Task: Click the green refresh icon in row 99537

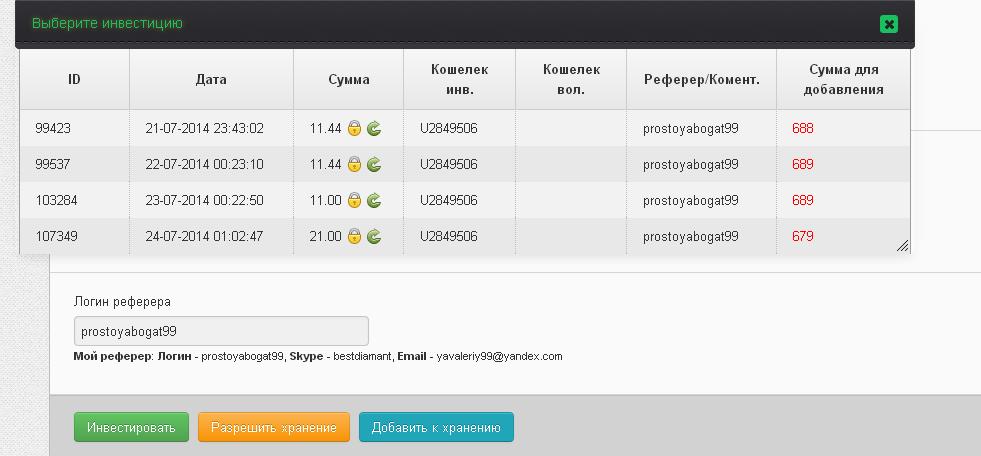Action: click(374, 165)
